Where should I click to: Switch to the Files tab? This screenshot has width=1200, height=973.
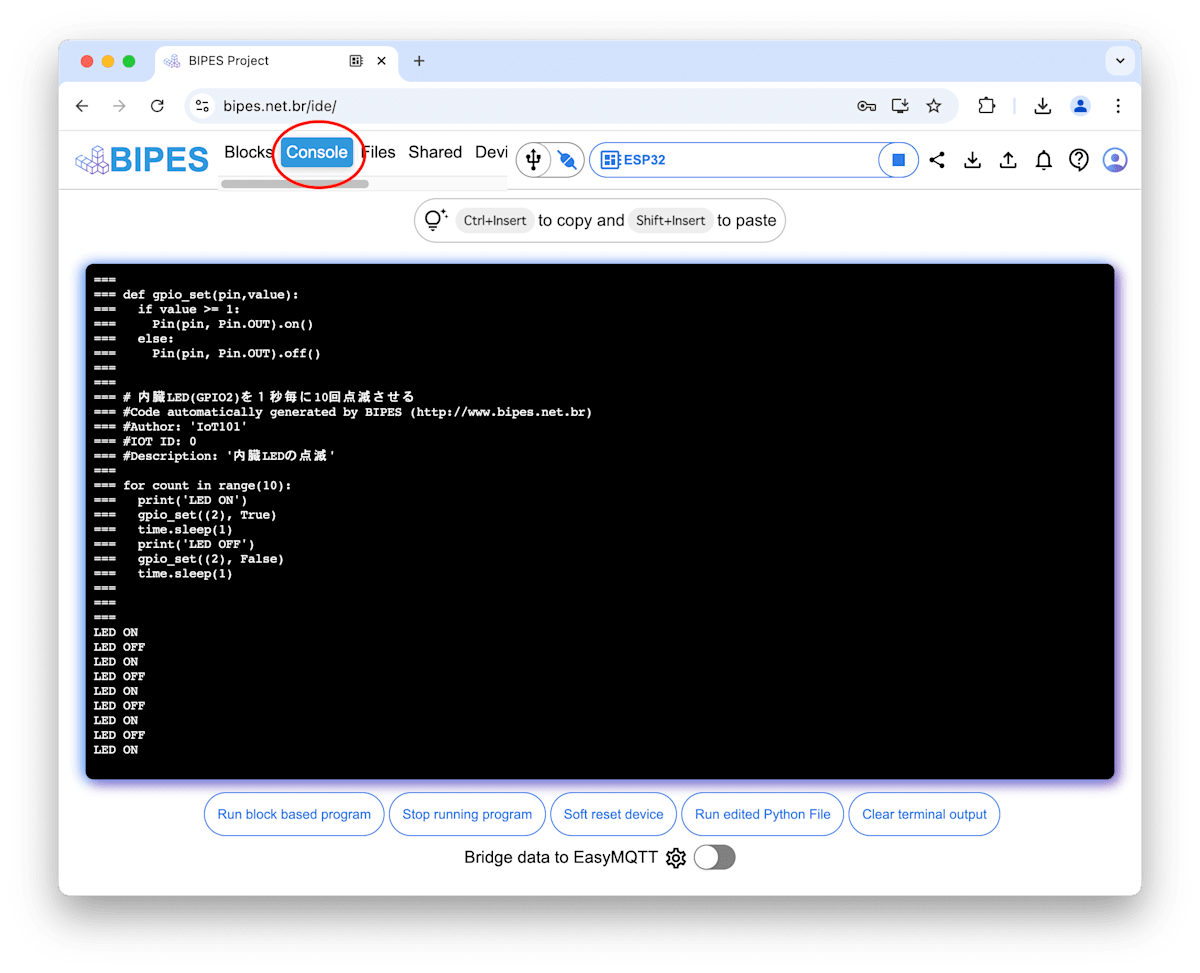(x=379, y=152)
